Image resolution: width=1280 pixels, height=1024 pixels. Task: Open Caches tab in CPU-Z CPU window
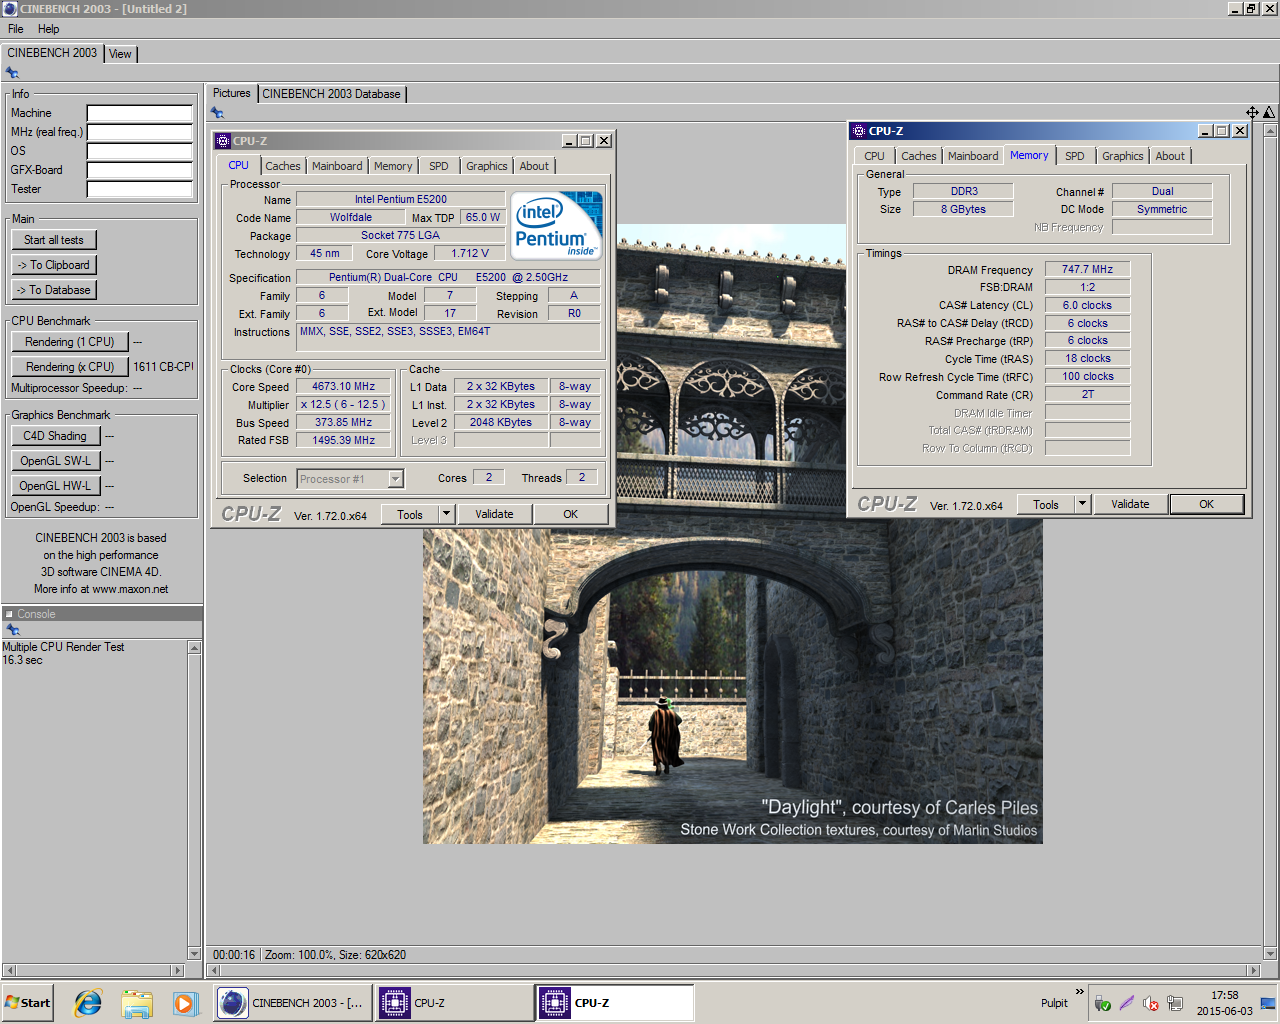click(x=283, y=166)
